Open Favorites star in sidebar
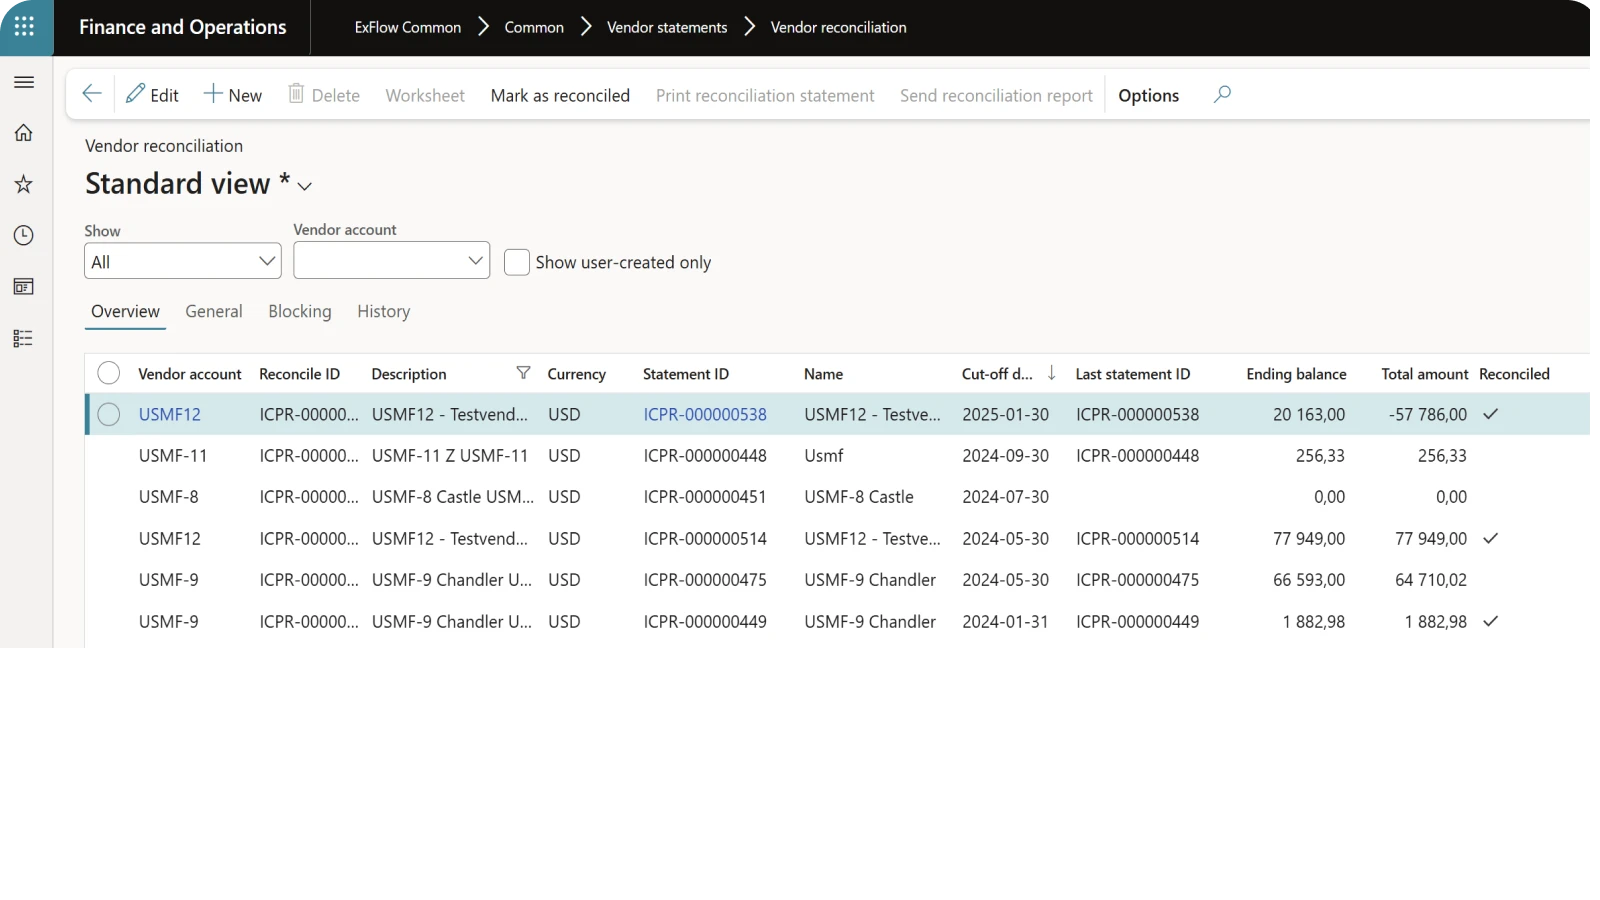Image resolution: width=1600 pixels, height=900 pixels. pos(24,184)
